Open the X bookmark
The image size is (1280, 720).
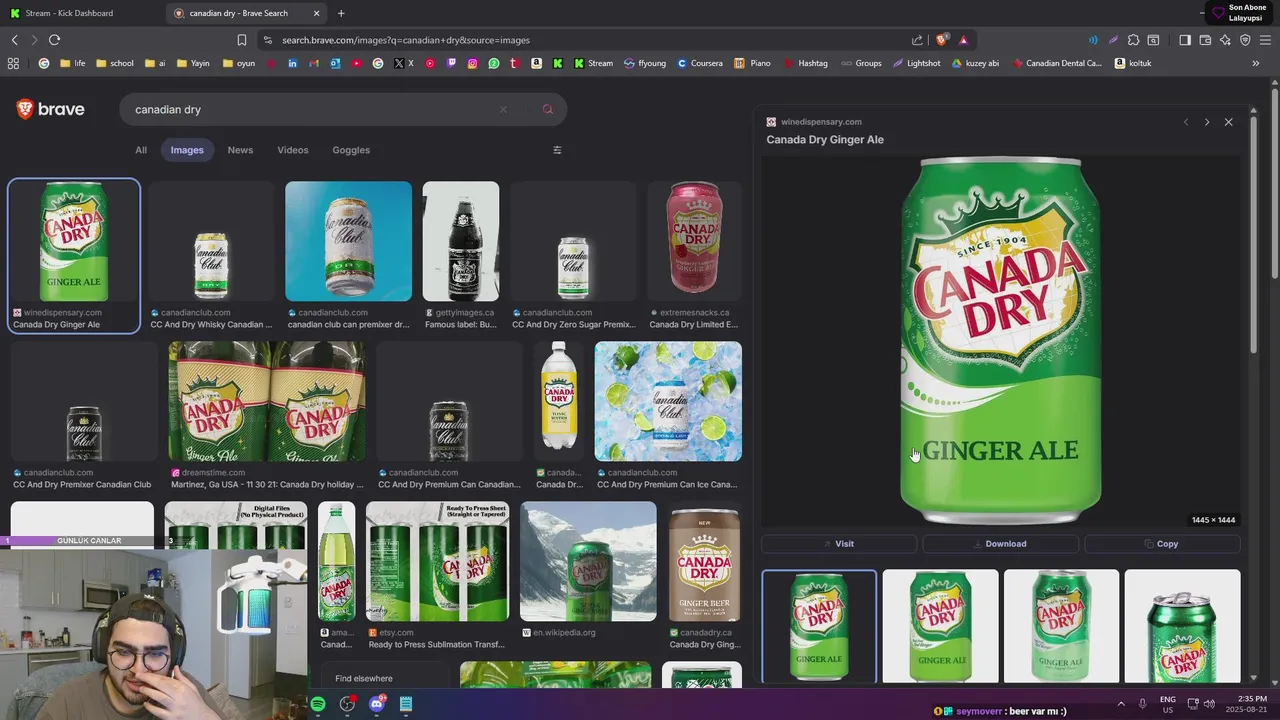(404, 63)
